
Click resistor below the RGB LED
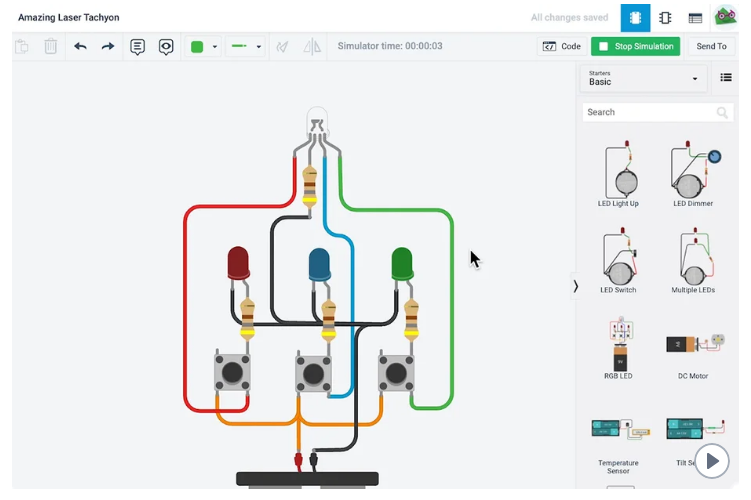tap(309, 187)
